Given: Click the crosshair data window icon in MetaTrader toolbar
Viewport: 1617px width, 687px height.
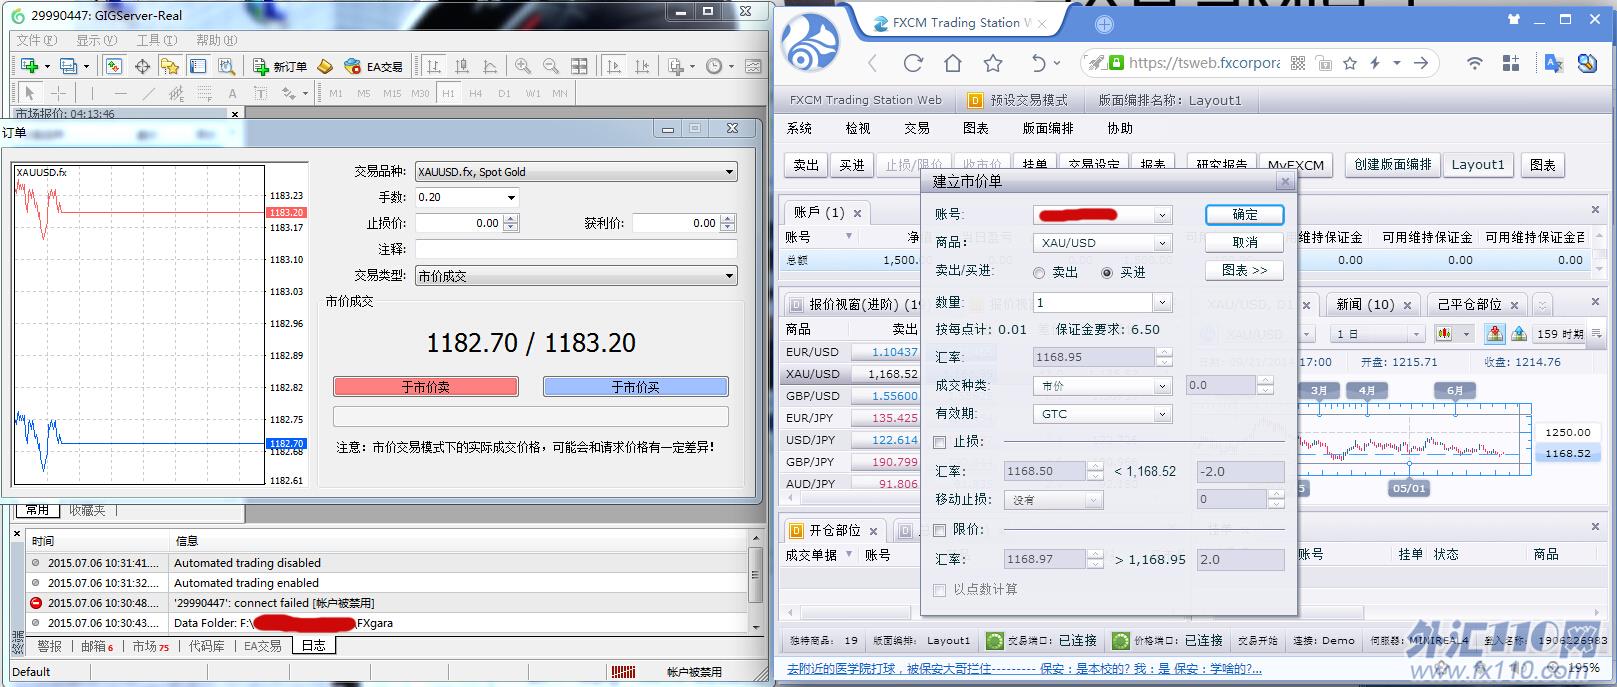Looking at the screenshot, I should (142, 66).
